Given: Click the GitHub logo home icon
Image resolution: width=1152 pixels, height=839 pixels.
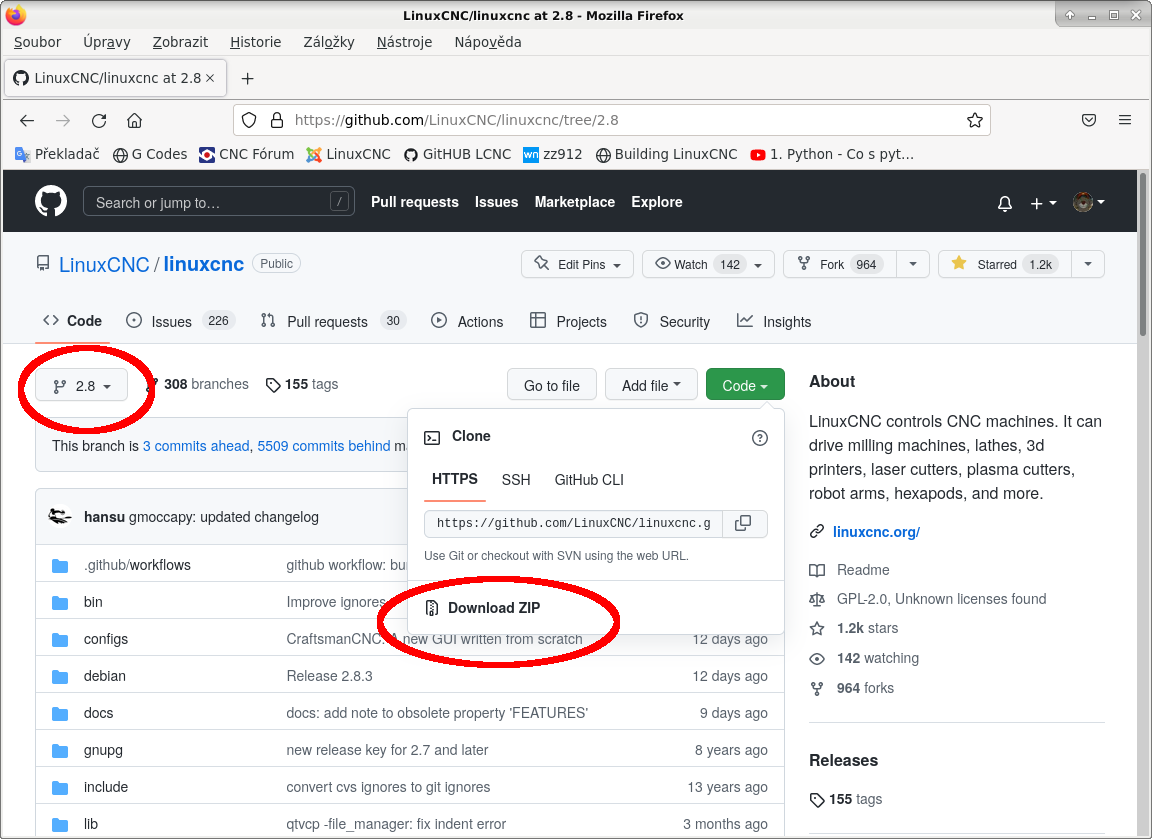Looking at the screenshot, I should 51,202.
